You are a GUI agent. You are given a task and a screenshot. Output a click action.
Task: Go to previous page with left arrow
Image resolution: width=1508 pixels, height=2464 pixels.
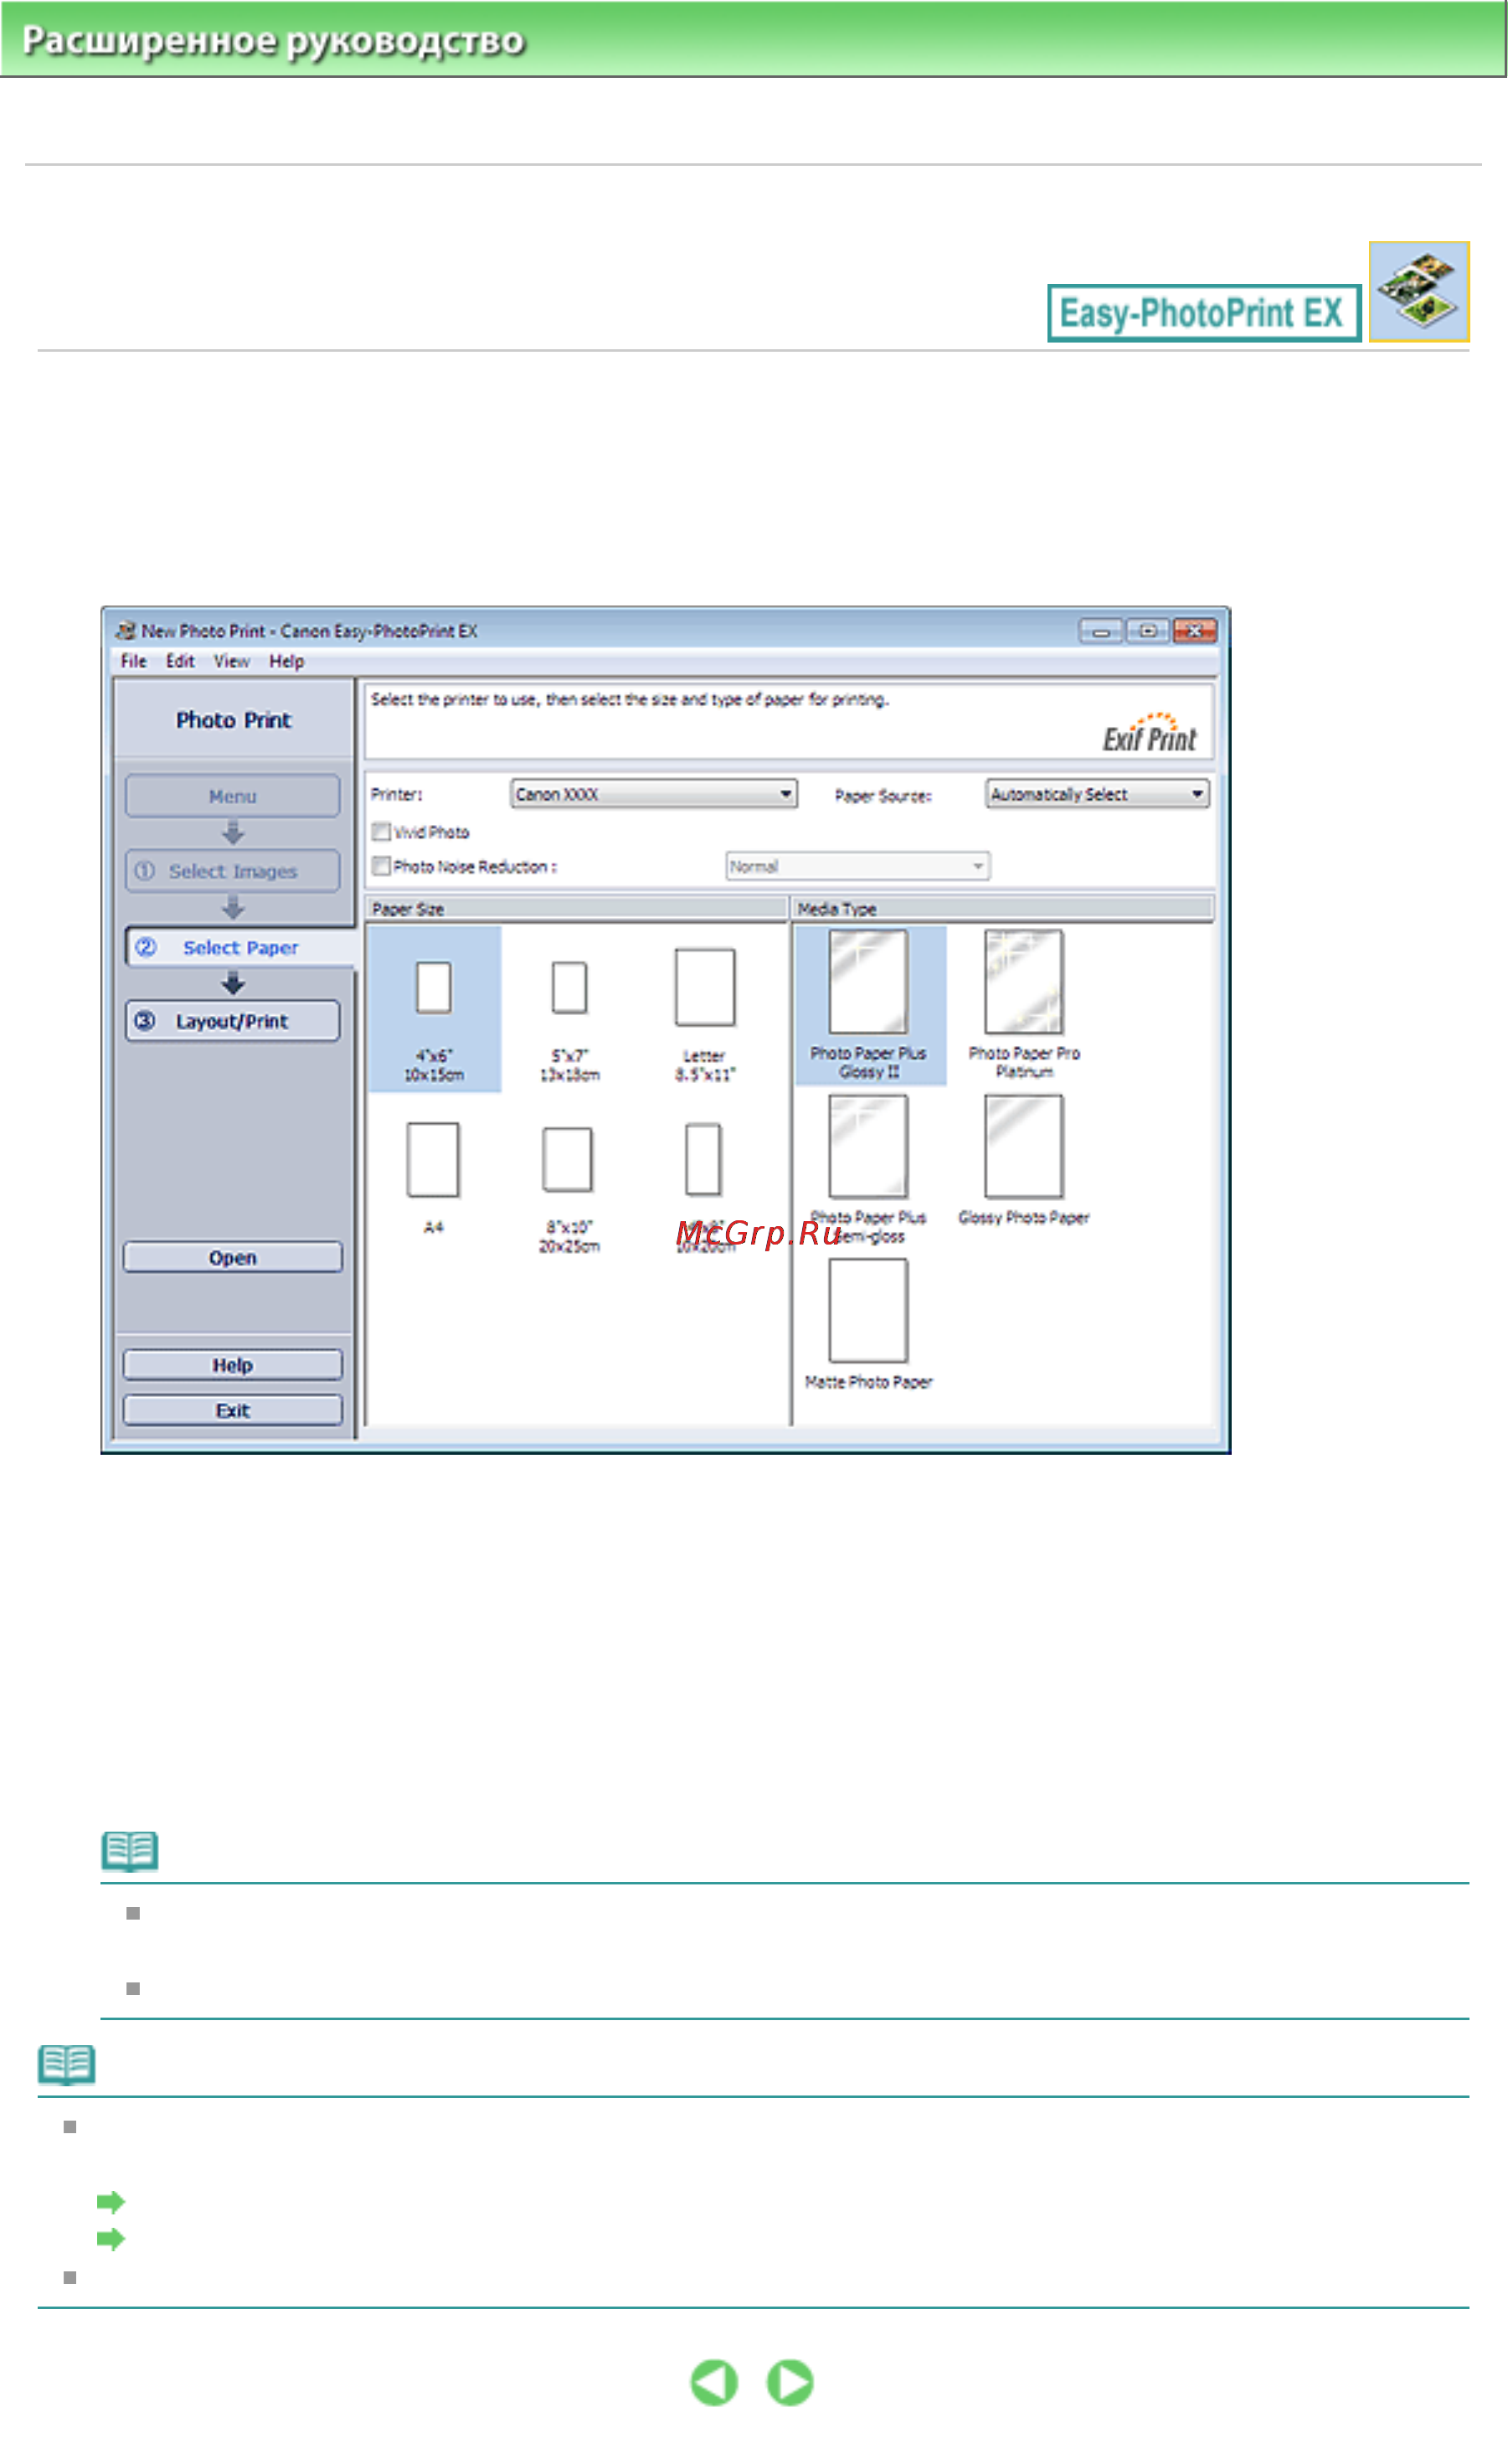pos(714,2383)
